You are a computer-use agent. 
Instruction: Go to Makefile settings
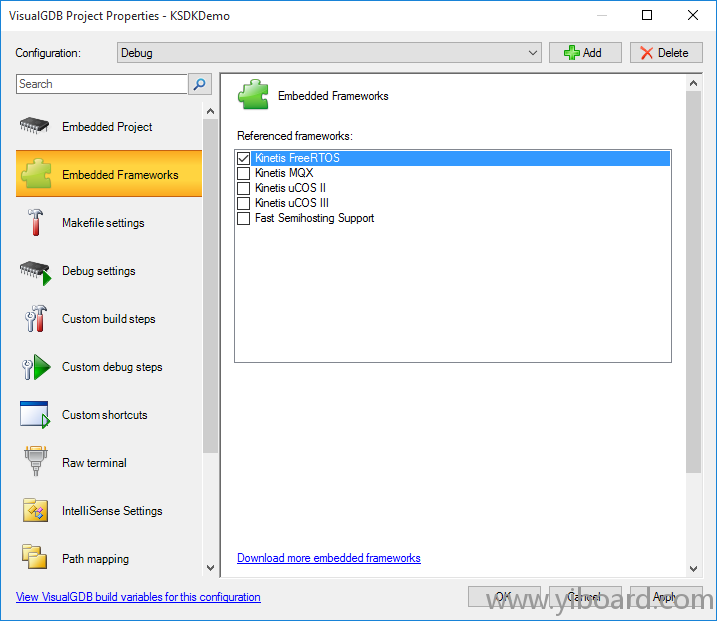[x=109, y=222]
